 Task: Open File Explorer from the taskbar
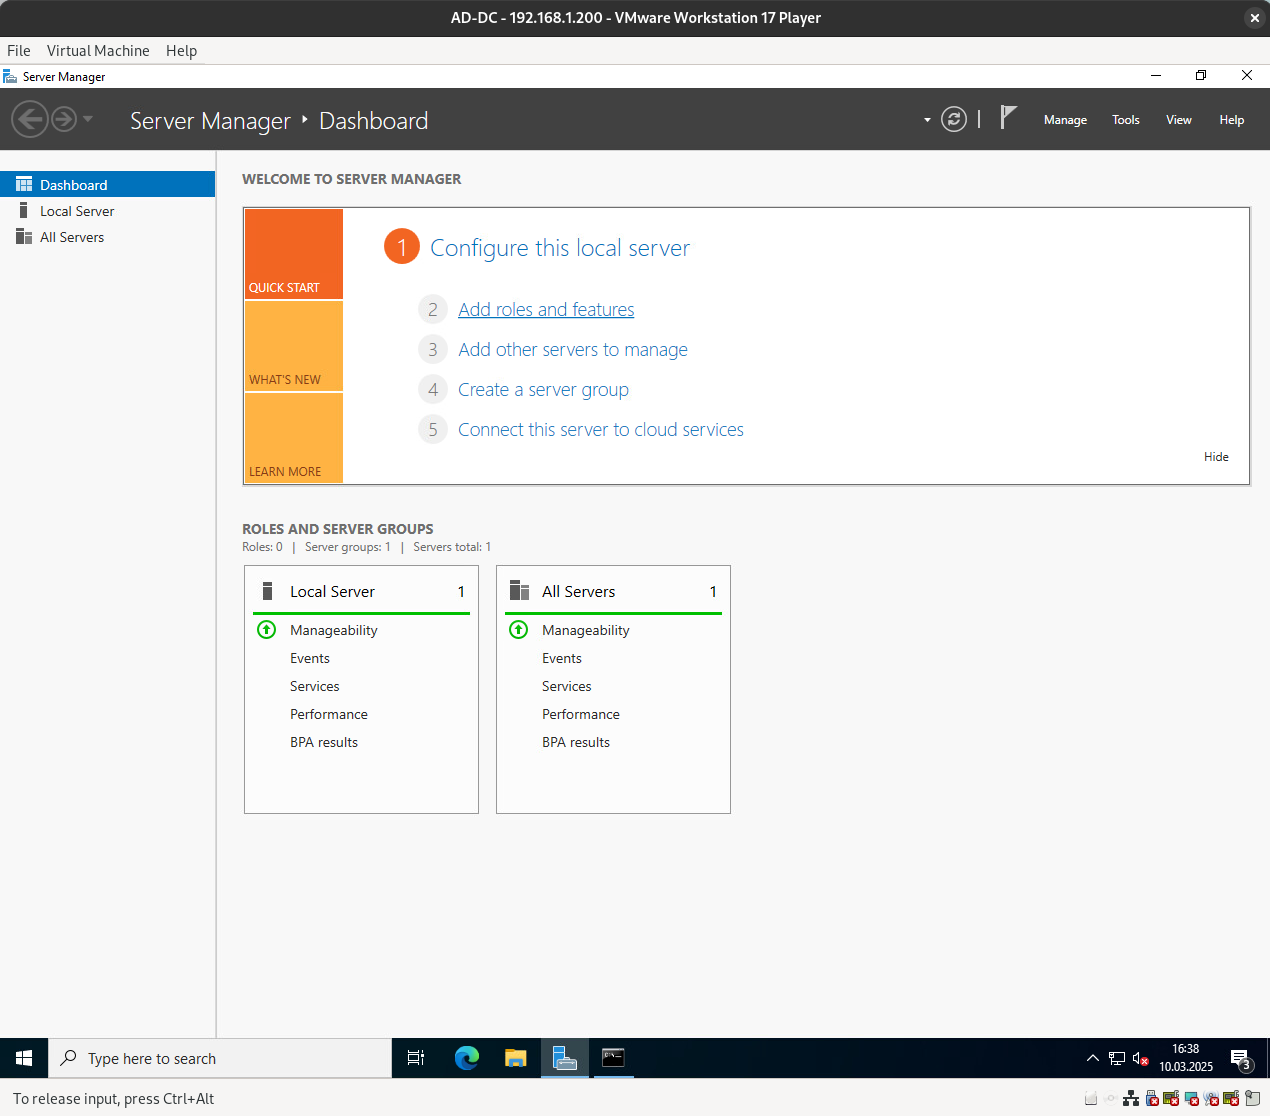[x=516, y=1058]
